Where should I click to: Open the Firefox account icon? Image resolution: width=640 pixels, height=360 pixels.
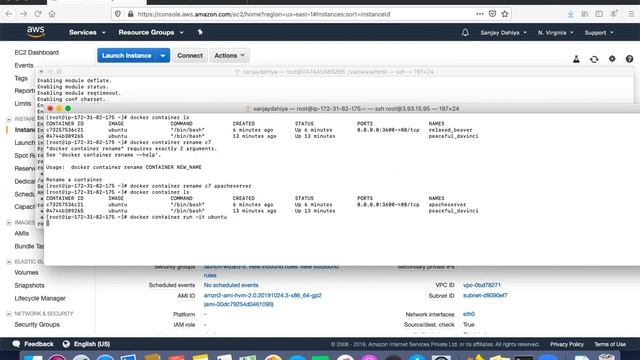coord(614,14)
